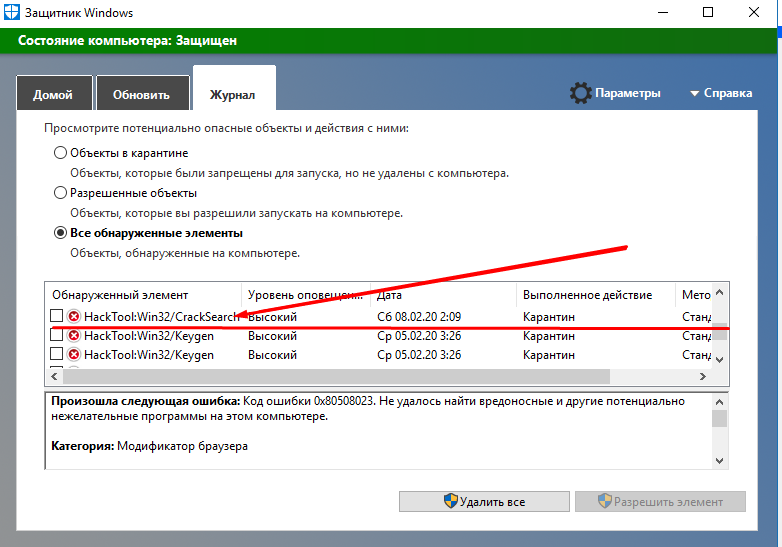Select the Объекты в карантине radio option

point(60,153)
